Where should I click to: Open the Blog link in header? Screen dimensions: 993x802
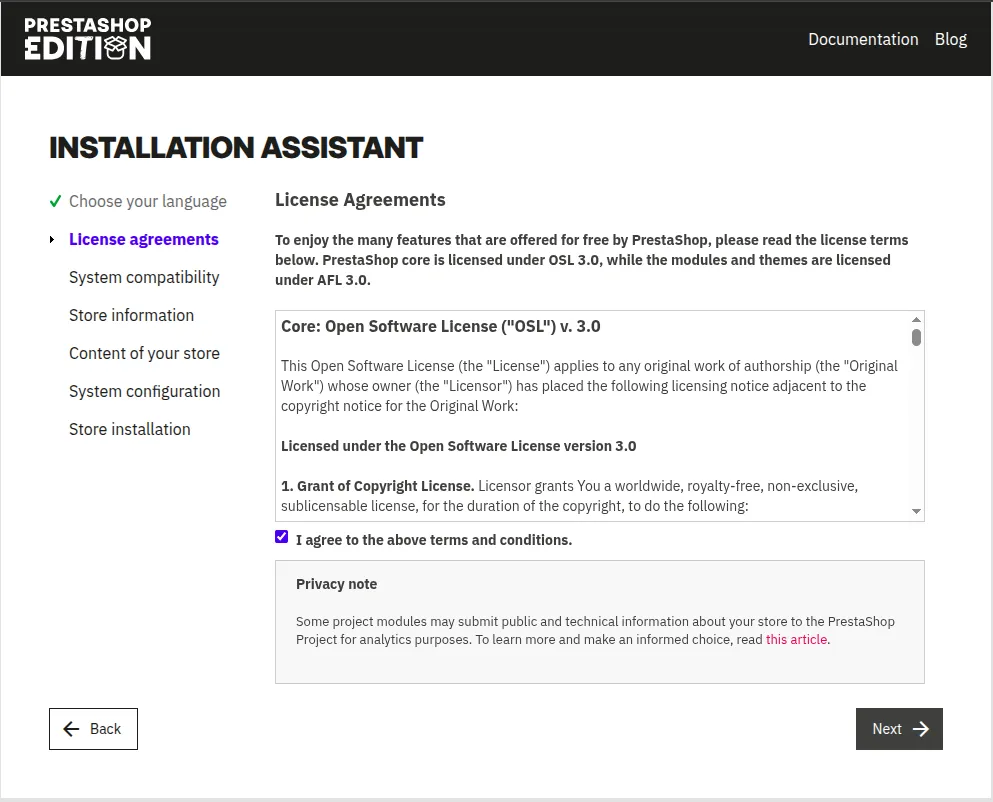click(x=950, y=39)
